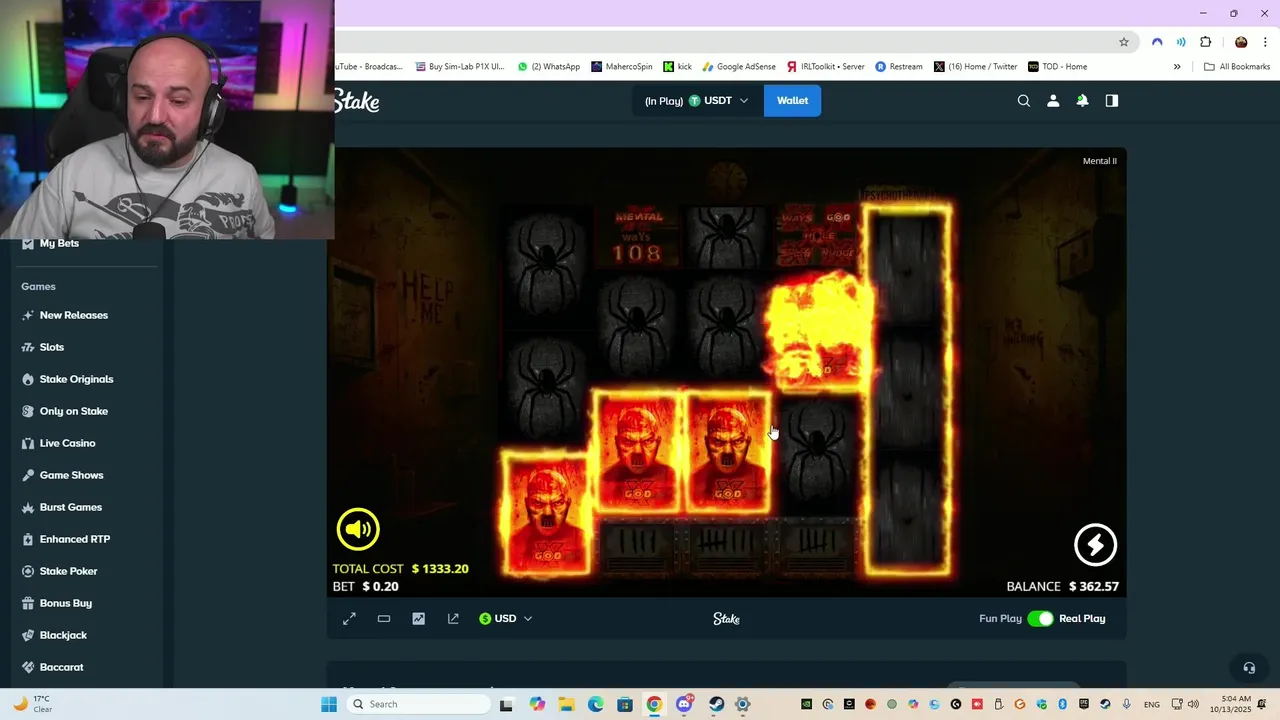This screenshot has height=720, width=1280.
Task: Toggle the chat side panel icon
Action: 1111,101
